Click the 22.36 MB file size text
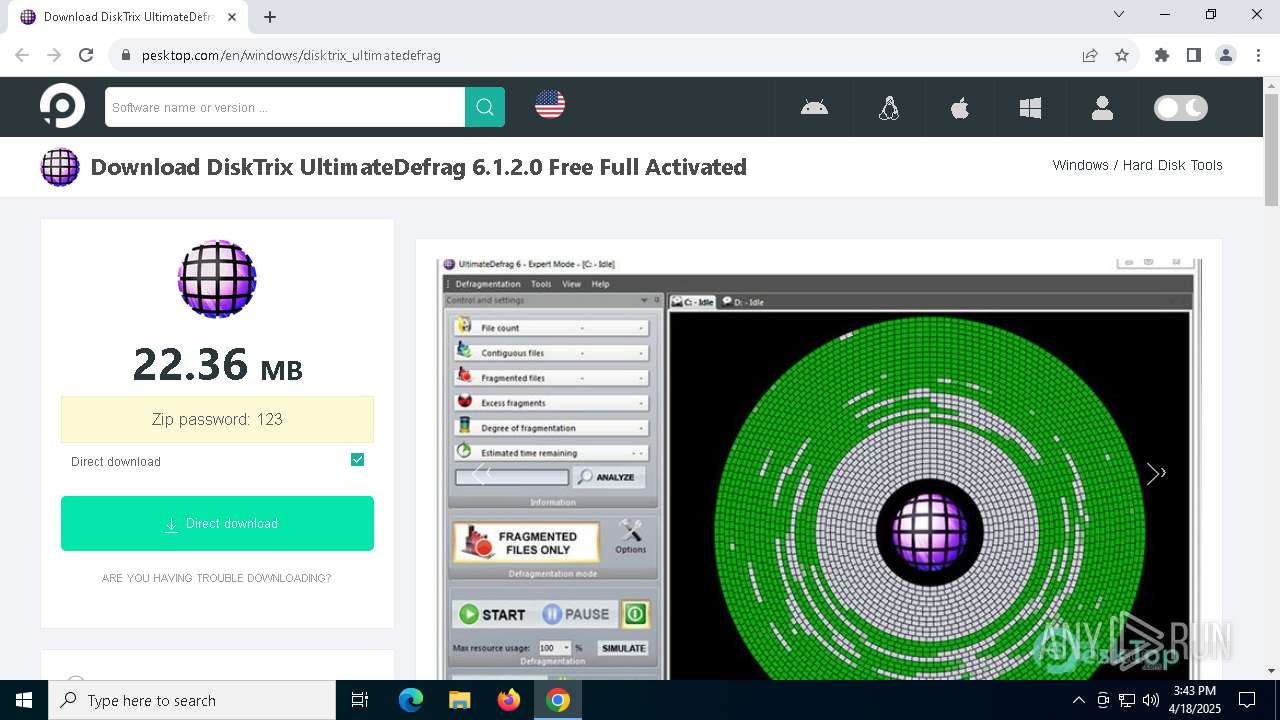Viewport: 1280px width, 720px height. pos(217,364)
